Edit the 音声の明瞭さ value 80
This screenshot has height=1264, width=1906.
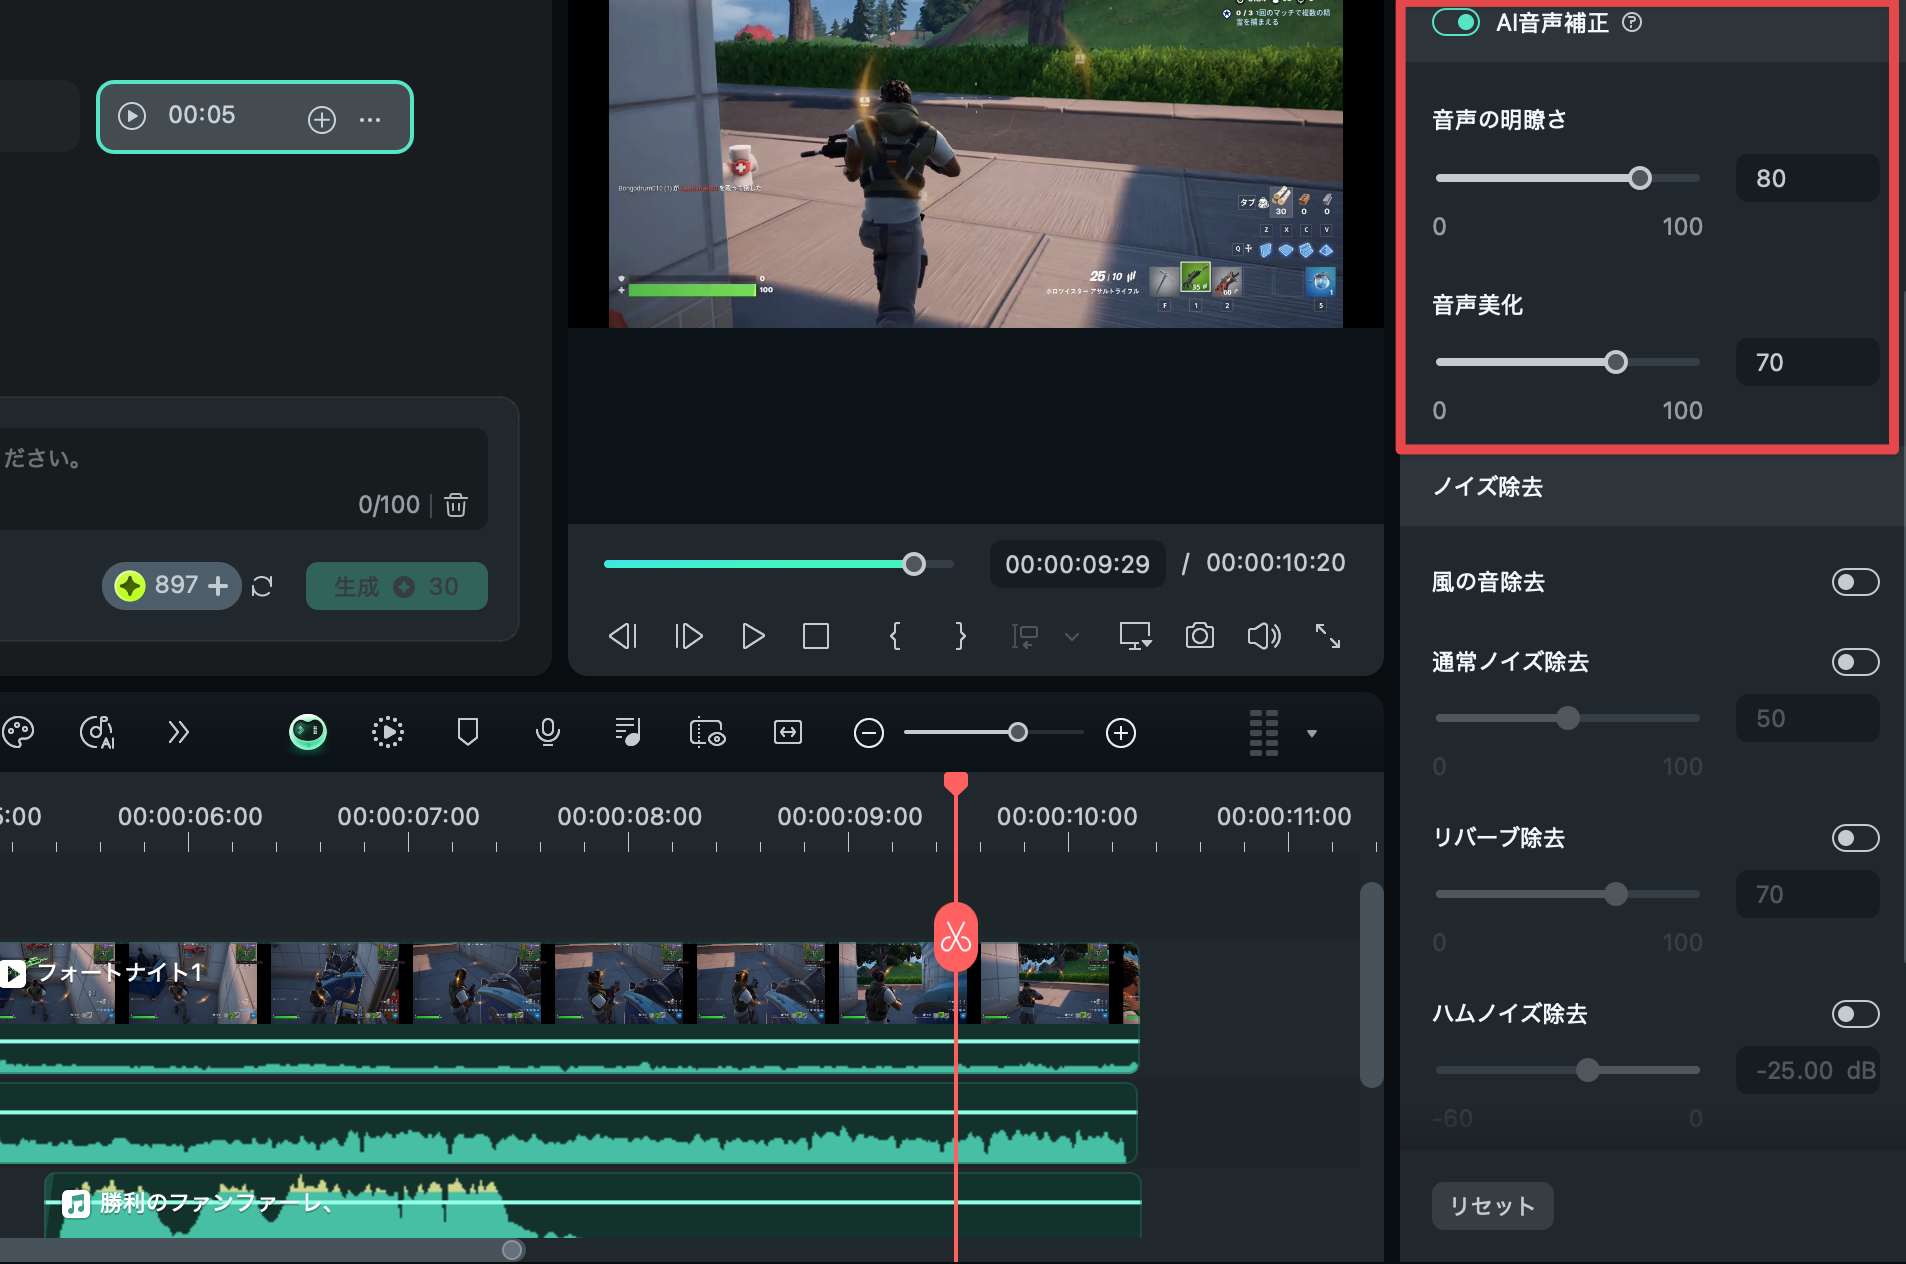1807,178
